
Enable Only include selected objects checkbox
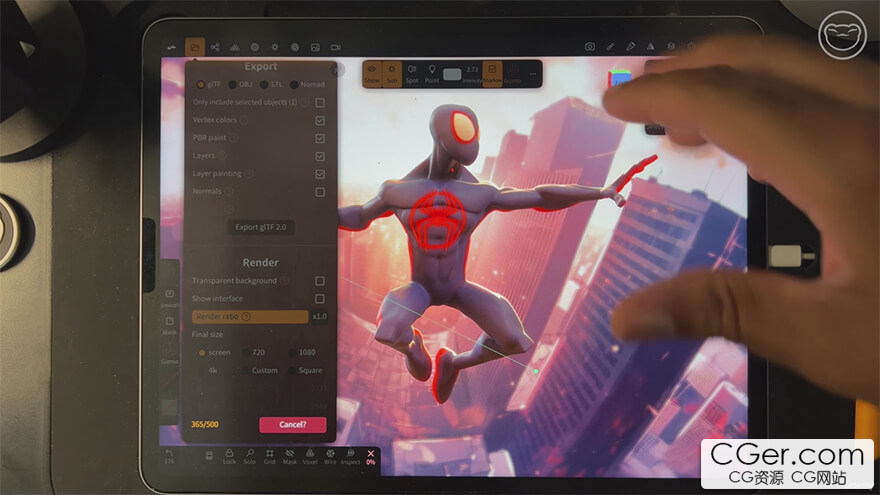tap(320, 103)
